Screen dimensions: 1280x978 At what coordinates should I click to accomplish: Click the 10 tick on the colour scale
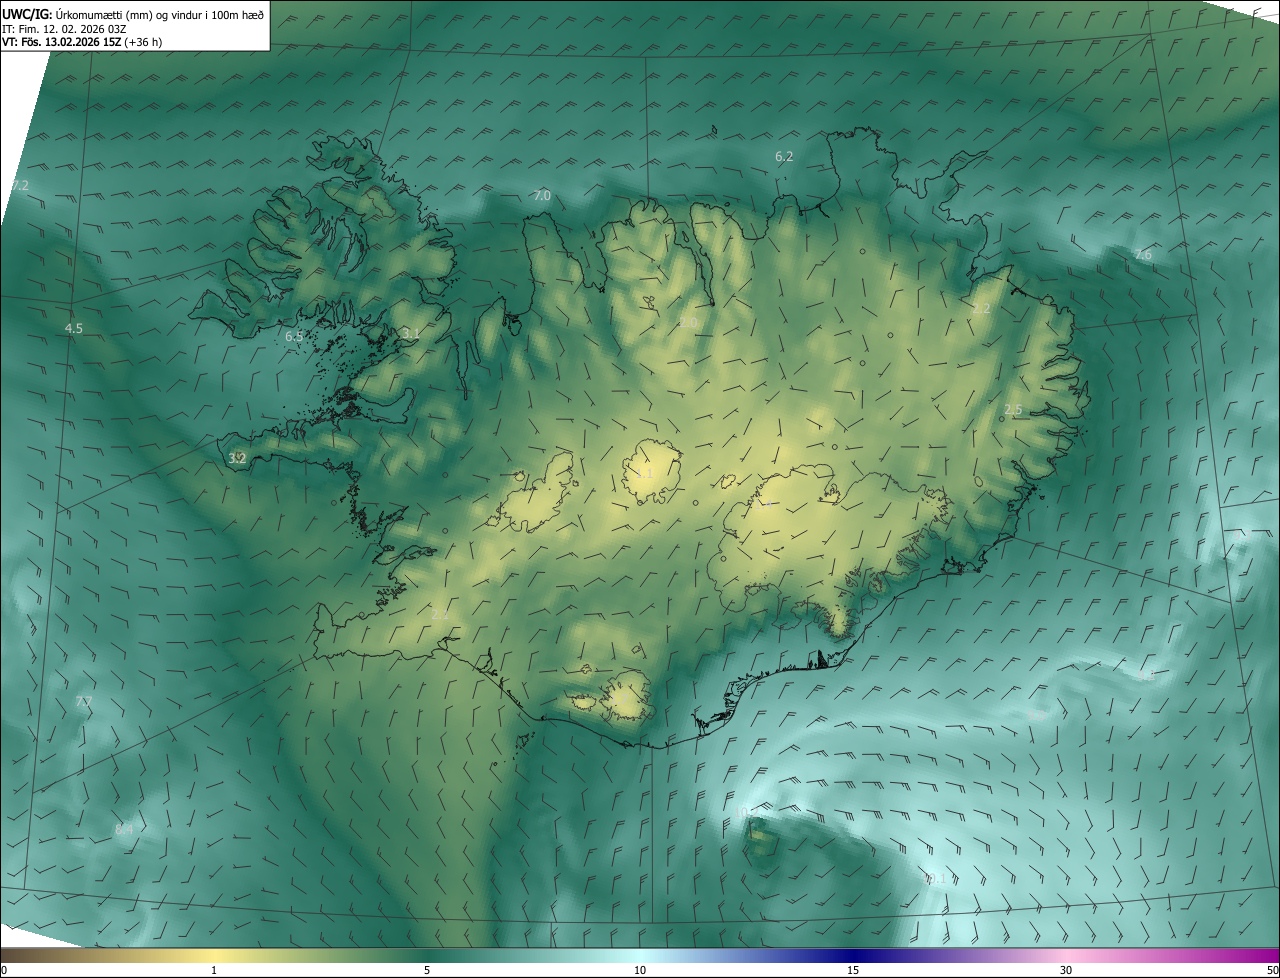click(x=640, y=971)
